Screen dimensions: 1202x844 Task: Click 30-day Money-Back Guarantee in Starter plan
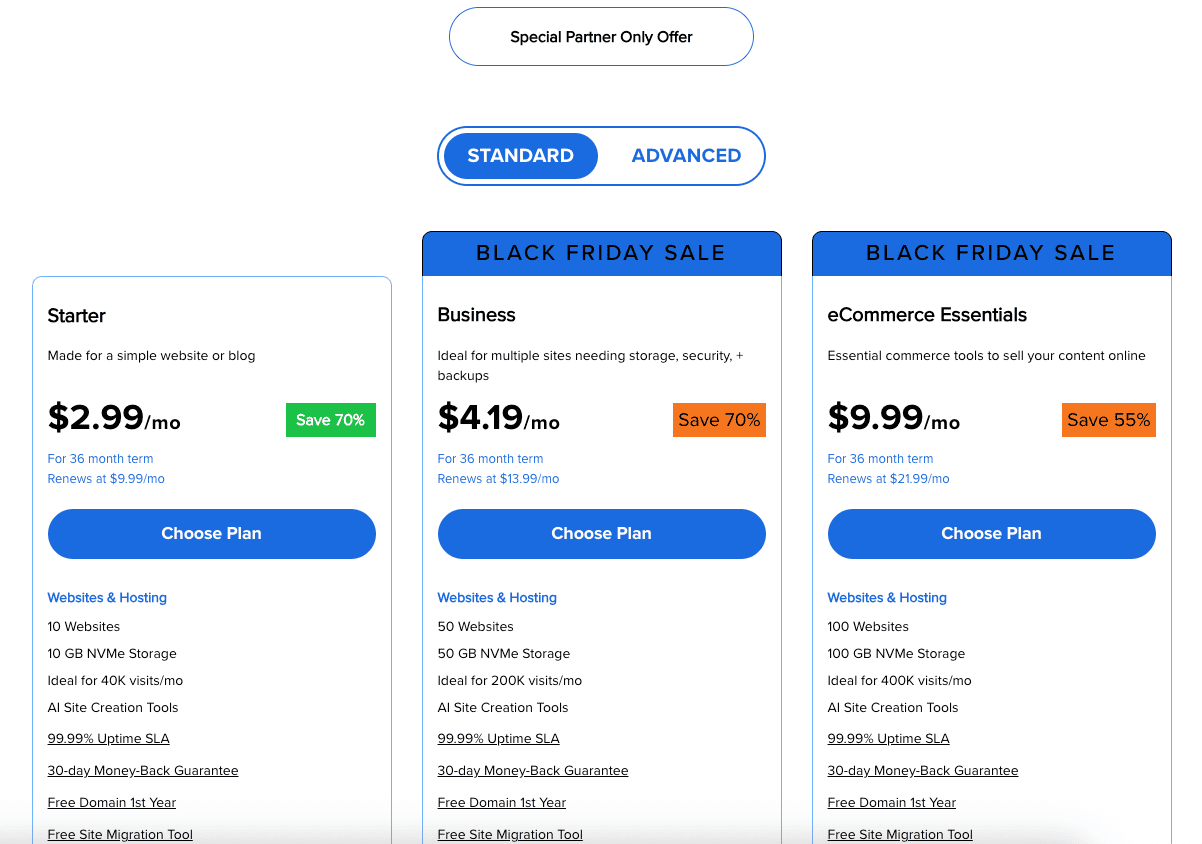tap(143, 771)
